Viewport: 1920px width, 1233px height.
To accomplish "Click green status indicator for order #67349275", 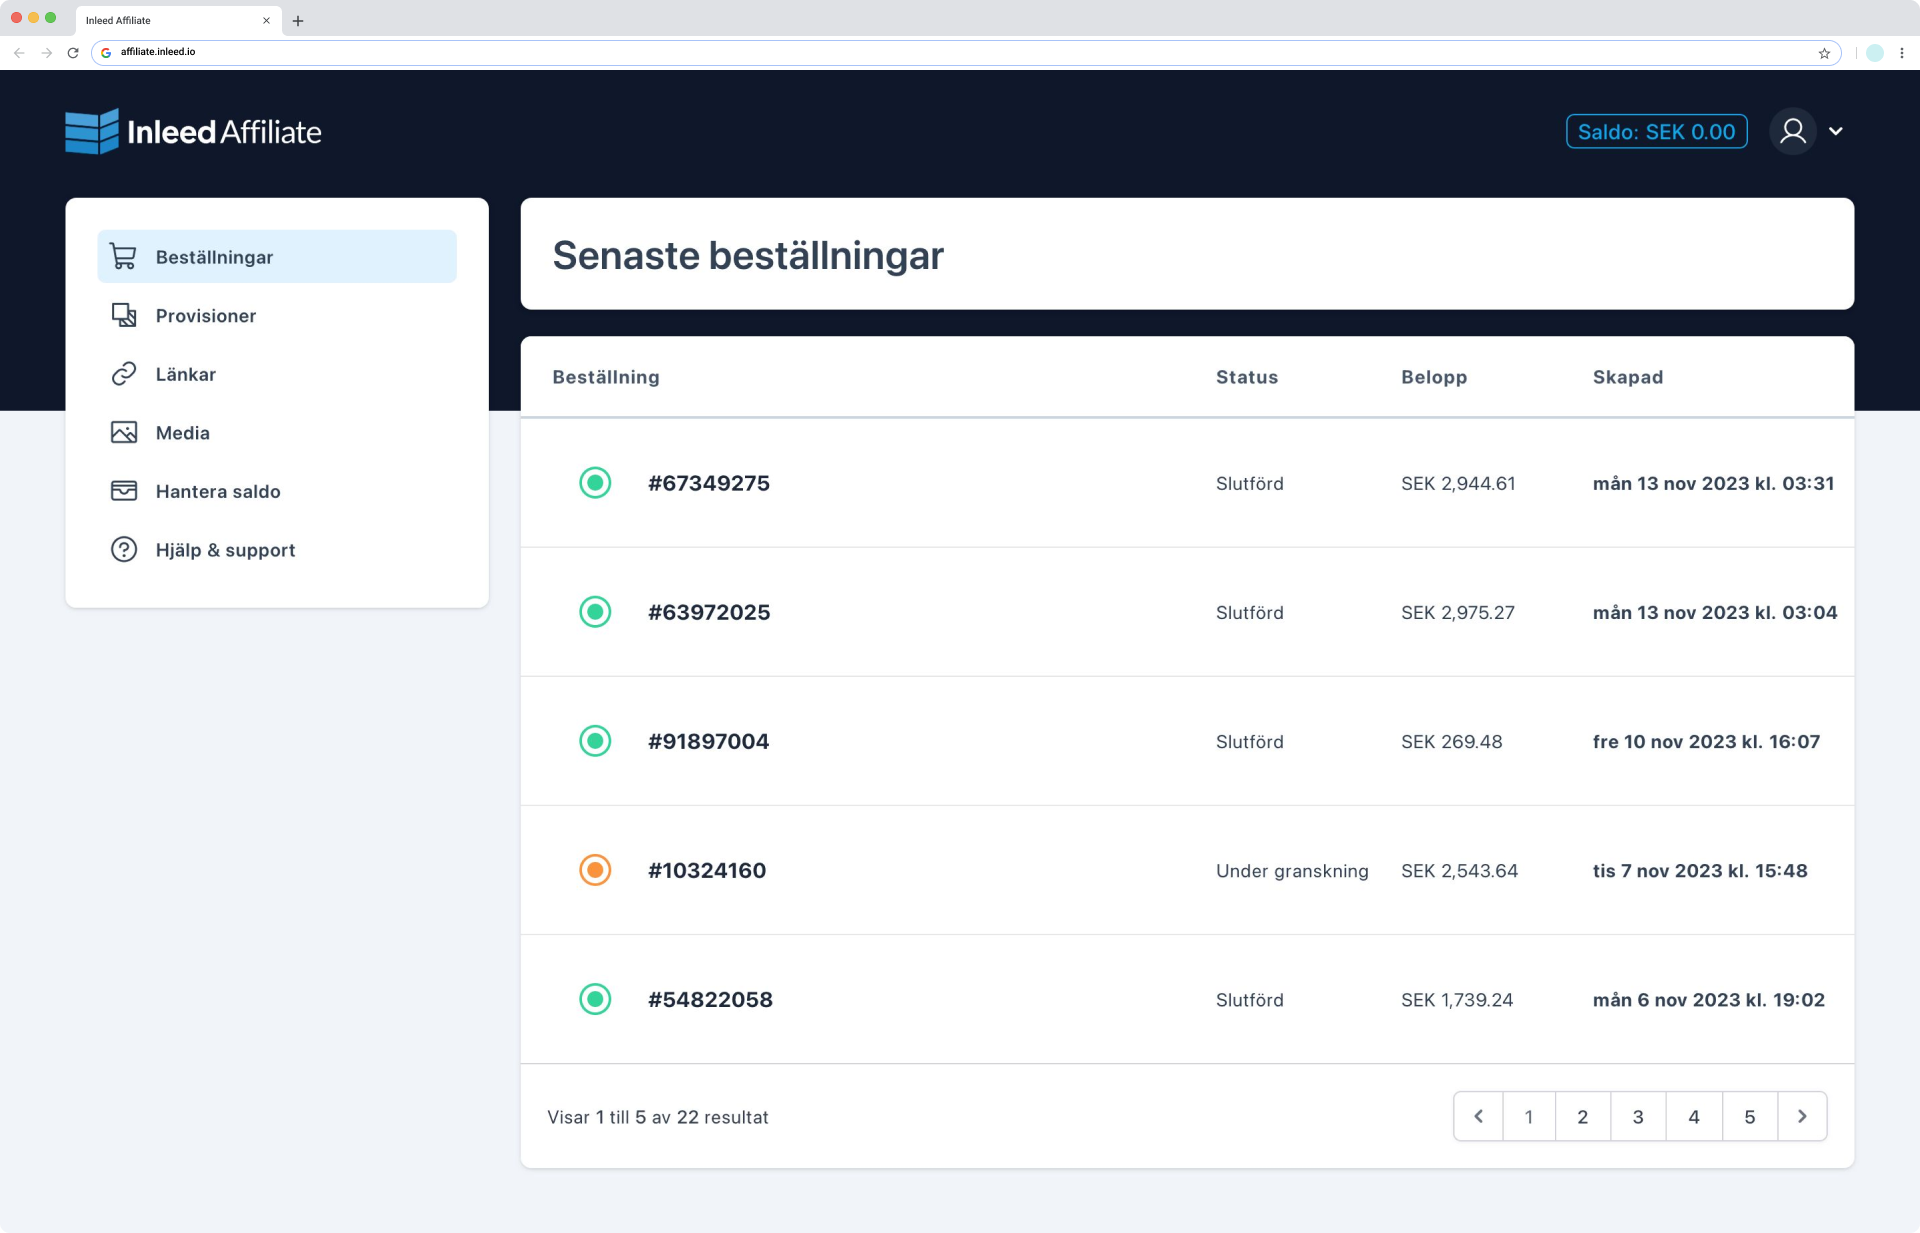I will 595,483.
